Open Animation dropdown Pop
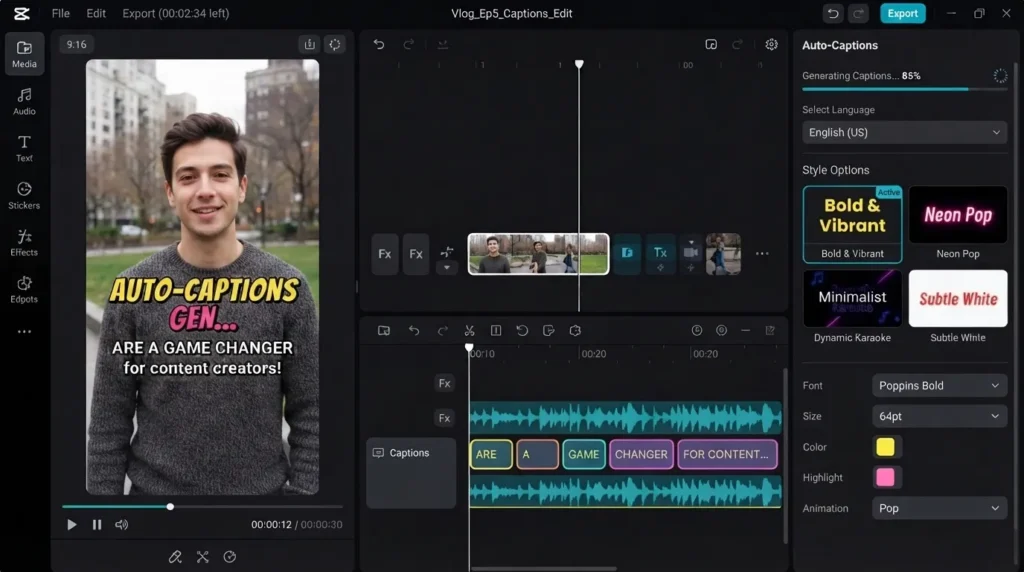The height and width of the screenshot is (572, 1024). pyautogui.click(x=939, y=509)
